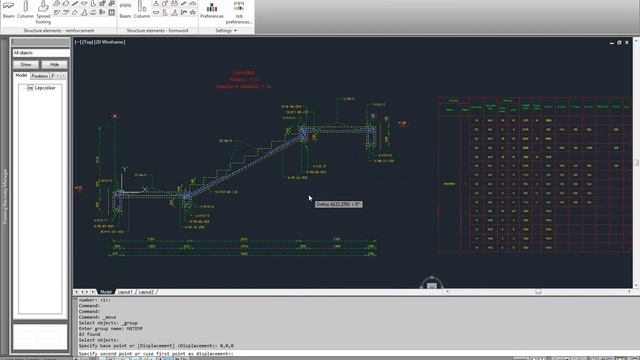Open the Drawing Recovery Manager side tab
The width and height of the screenshot is (640, 360).
(x=5, y=196)
